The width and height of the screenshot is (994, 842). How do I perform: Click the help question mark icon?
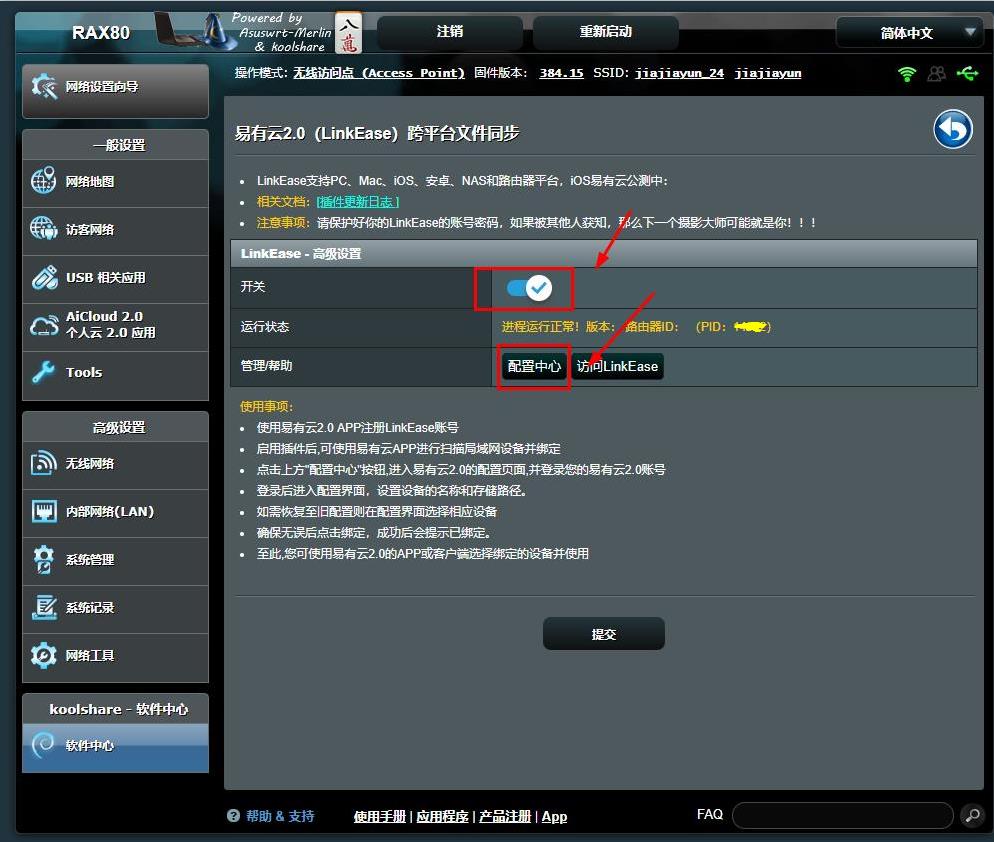[233, 816]
